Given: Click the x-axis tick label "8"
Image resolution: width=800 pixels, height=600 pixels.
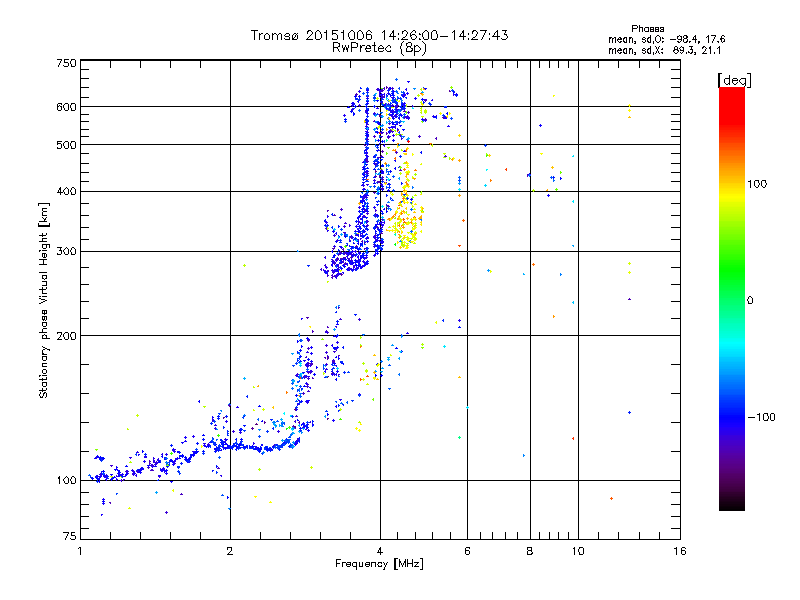Looking at the screenshot, I should (530, 551).
